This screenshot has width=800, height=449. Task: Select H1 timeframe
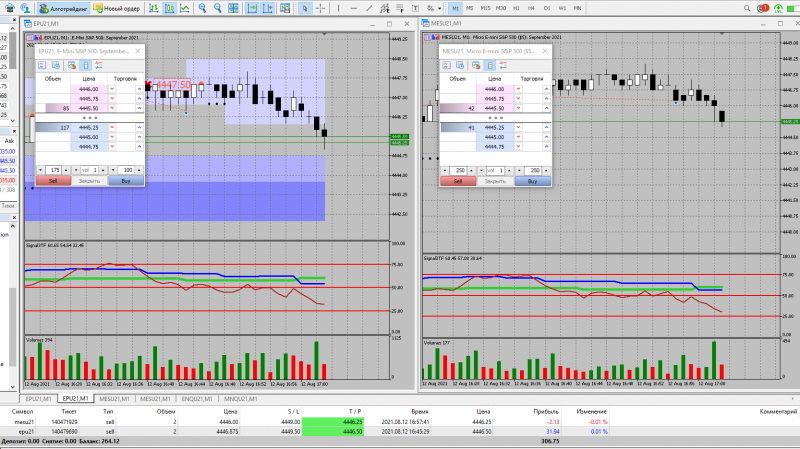[x=516, y=8]
